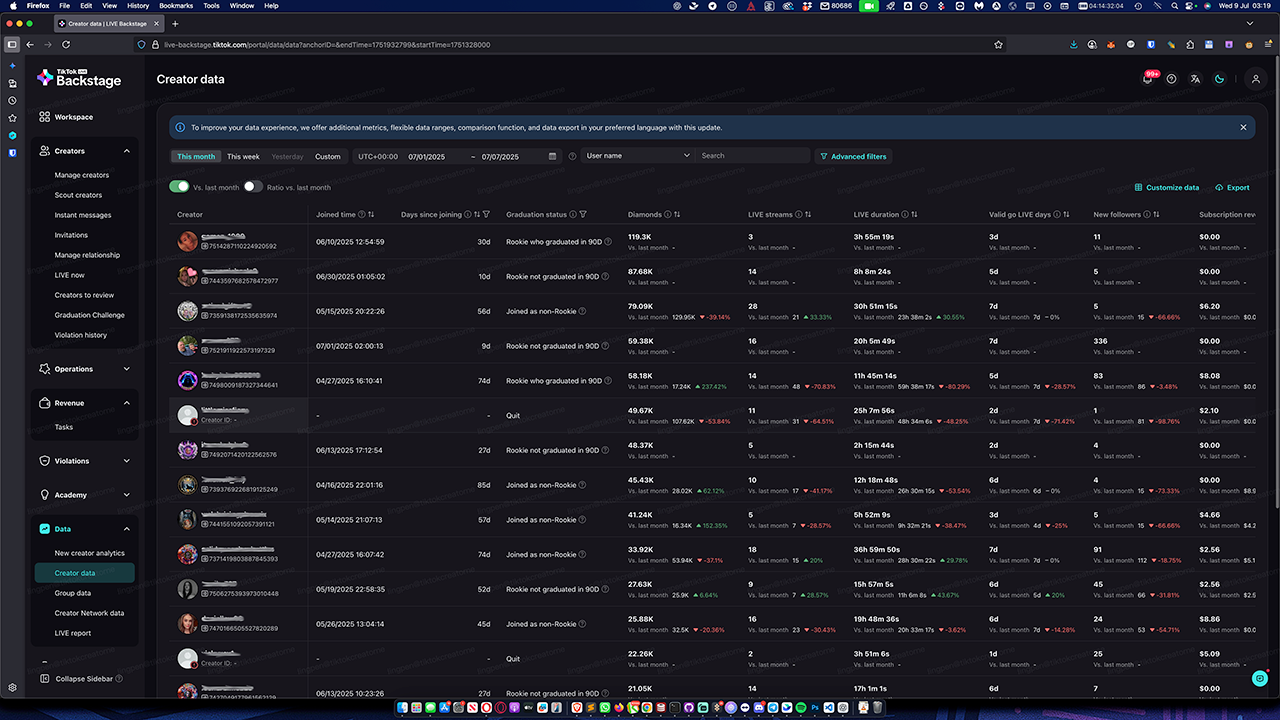
Task: Open the user profile icon
Action: [1256, 80]
